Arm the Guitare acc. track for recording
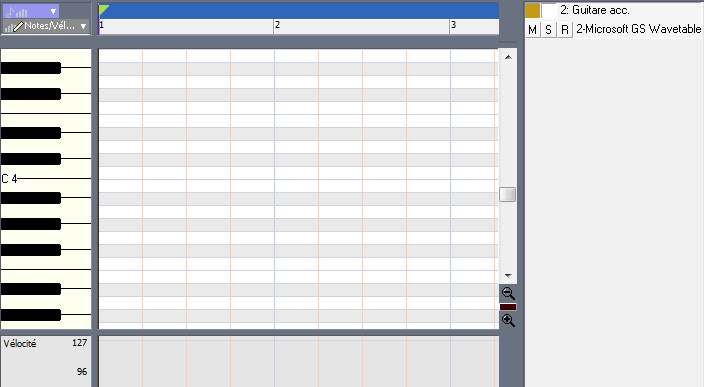This screenshot has height=387, width=704. 565,30
